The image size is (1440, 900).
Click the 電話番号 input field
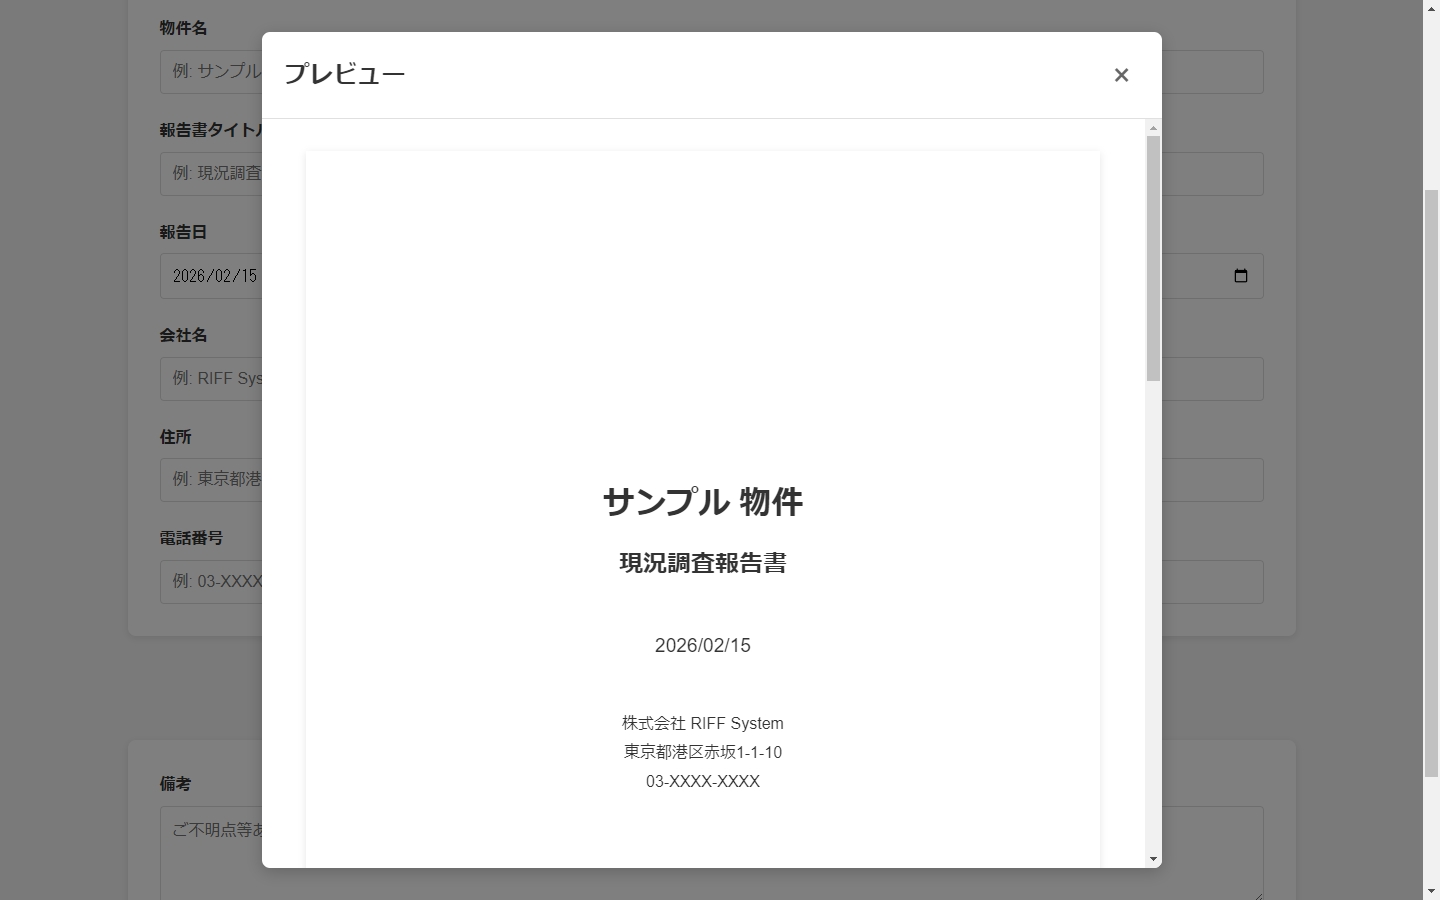coord(211,581)
